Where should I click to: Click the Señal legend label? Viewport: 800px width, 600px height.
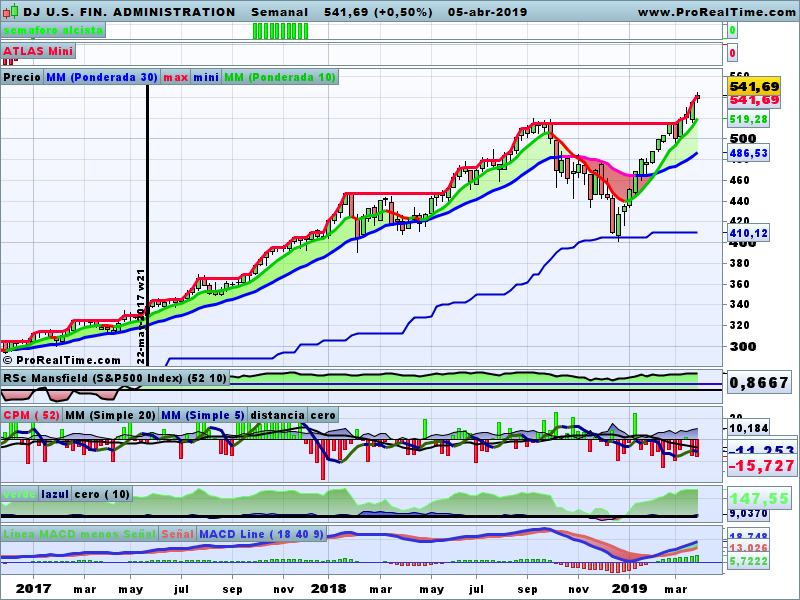coord(178,534)
